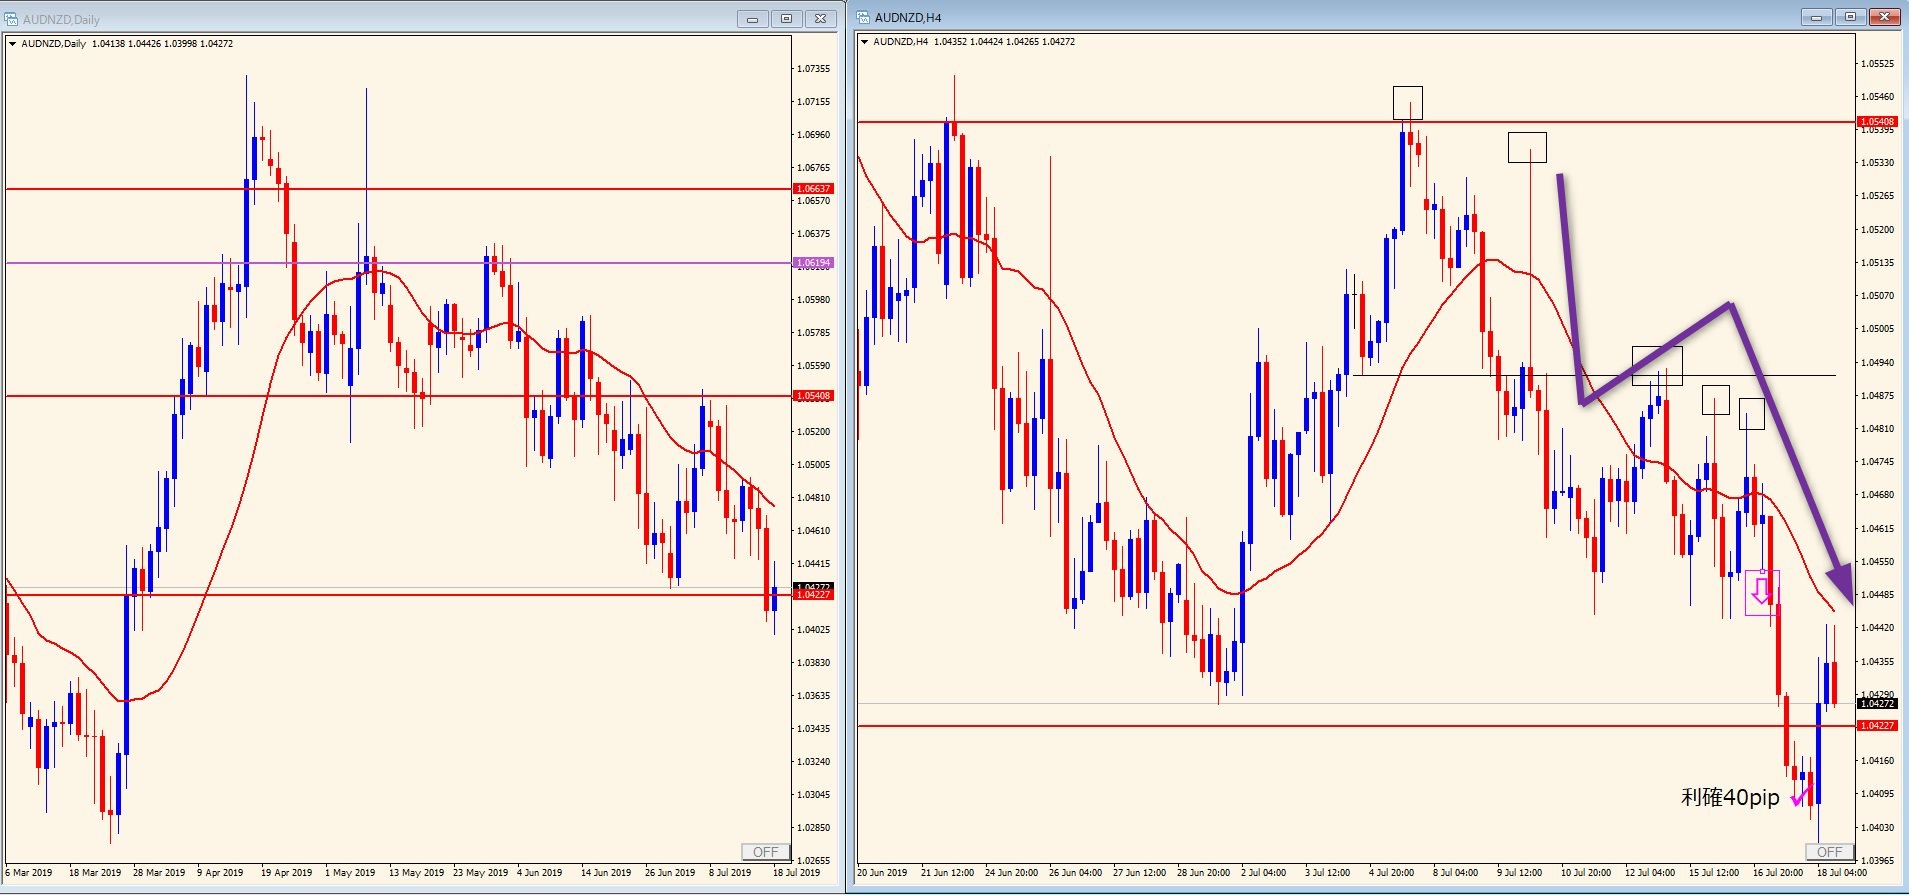Select the AUDNZD,H4 window title bar
Screen dimensions: 1909x896
[x=1300, y=17]
